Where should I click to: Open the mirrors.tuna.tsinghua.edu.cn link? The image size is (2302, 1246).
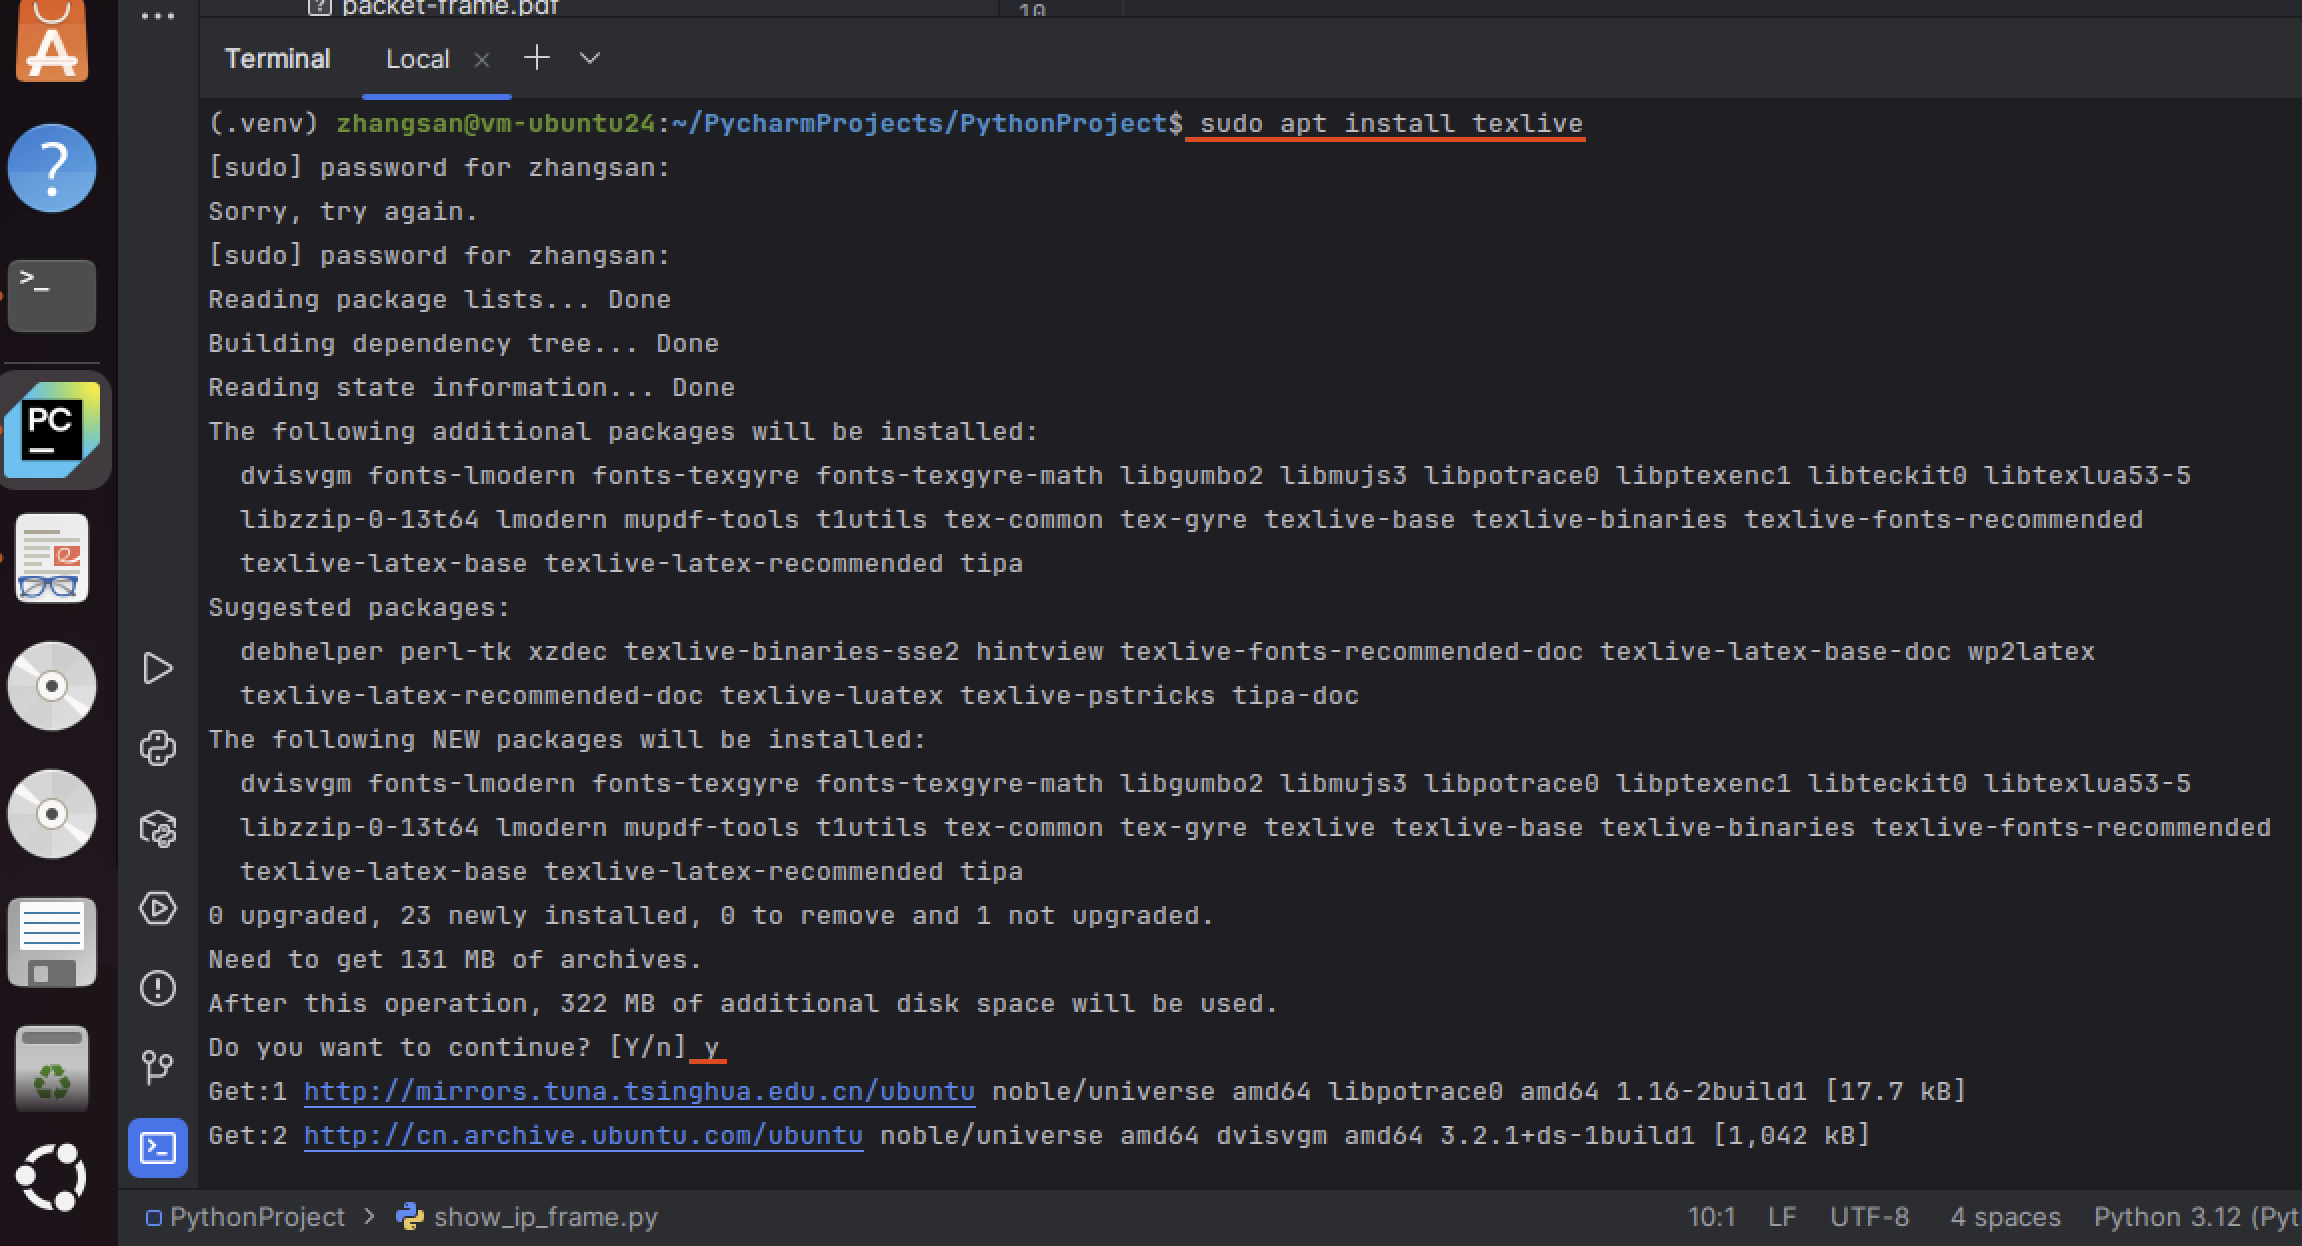point(639,1091)
